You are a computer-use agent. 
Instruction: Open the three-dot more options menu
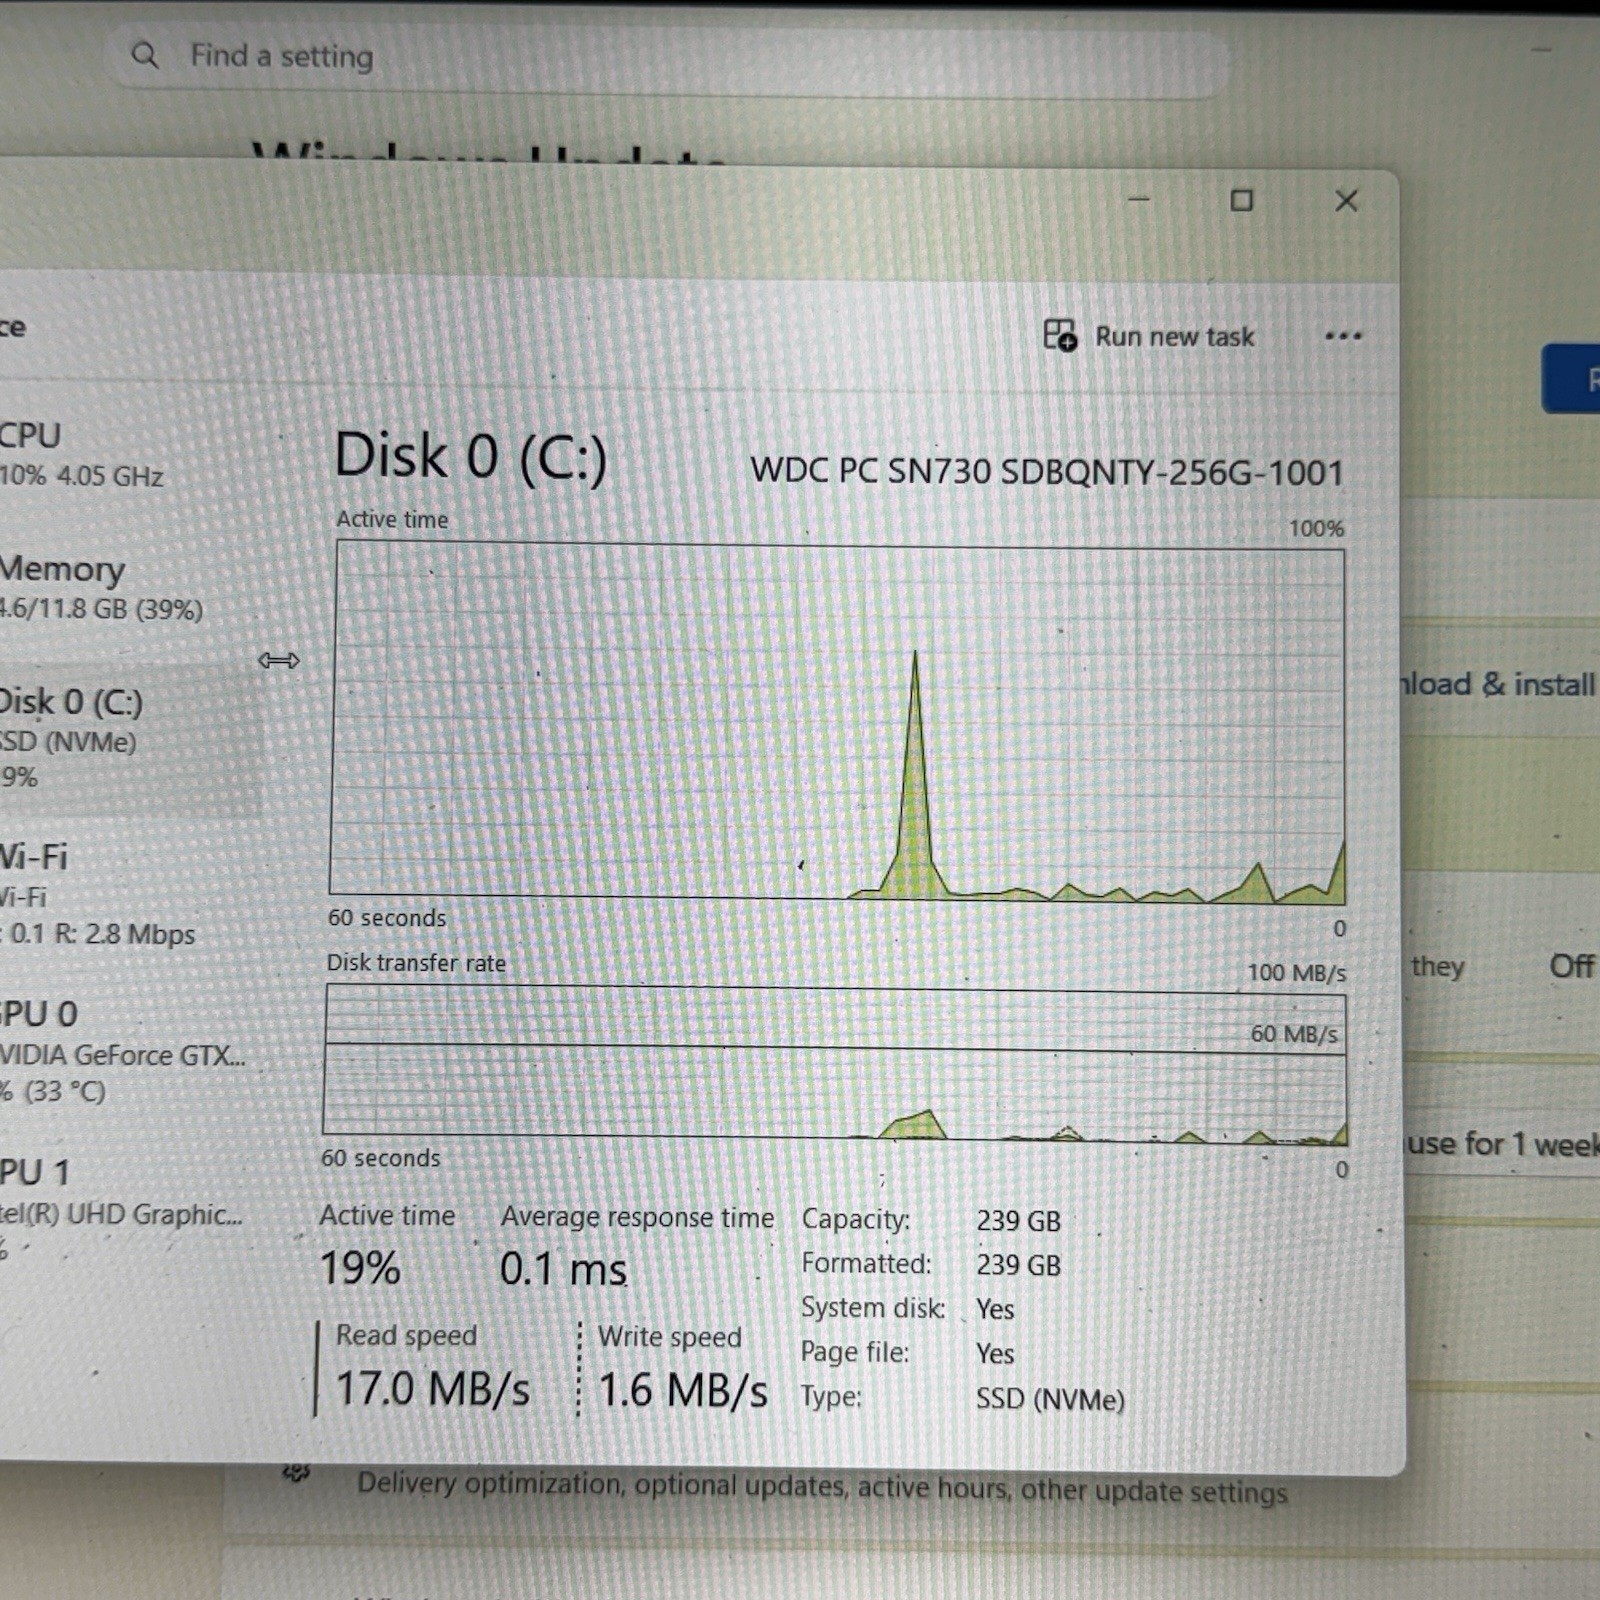1343,336
